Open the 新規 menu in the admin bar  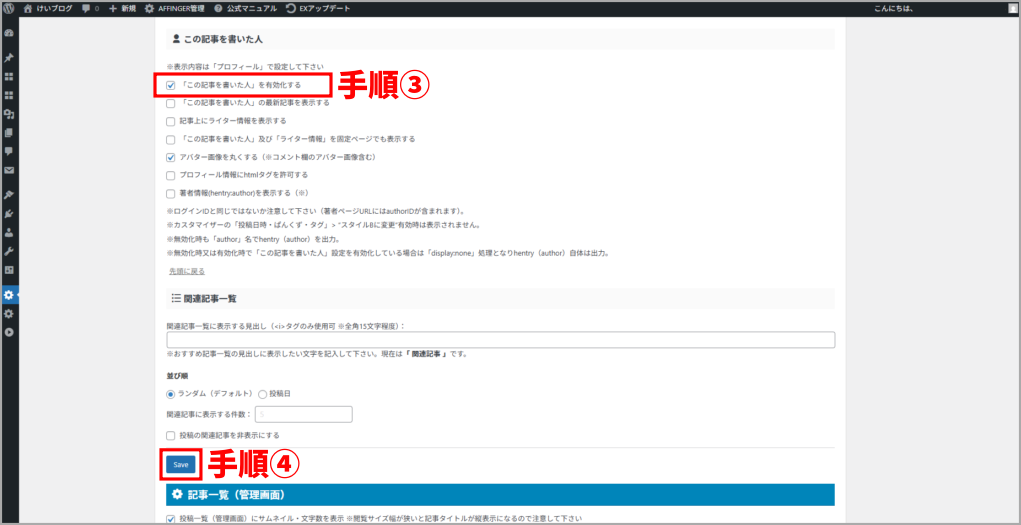pyautogui.click(x=120, y=8)
